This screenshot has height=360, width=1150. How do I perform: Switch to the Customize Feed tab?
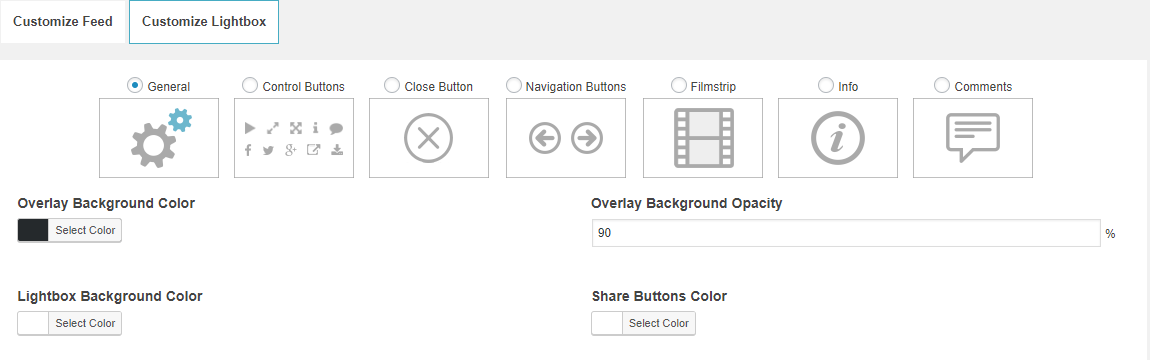pyautogui.click(x=63, y=21)
